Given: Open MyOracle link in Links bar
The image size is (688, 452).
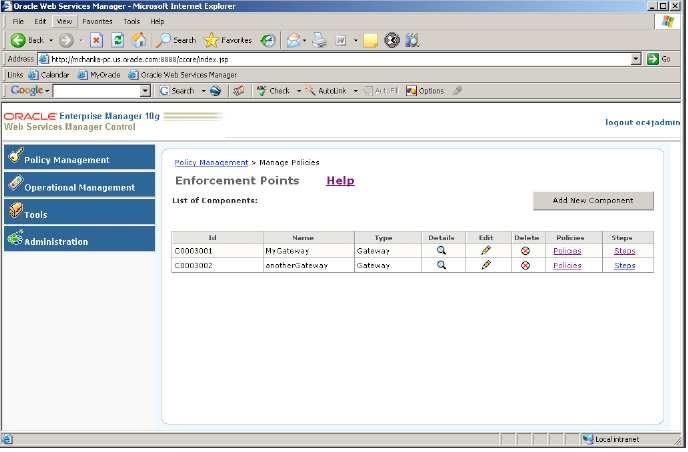Looking at the screenshot, I should (99, 75).
